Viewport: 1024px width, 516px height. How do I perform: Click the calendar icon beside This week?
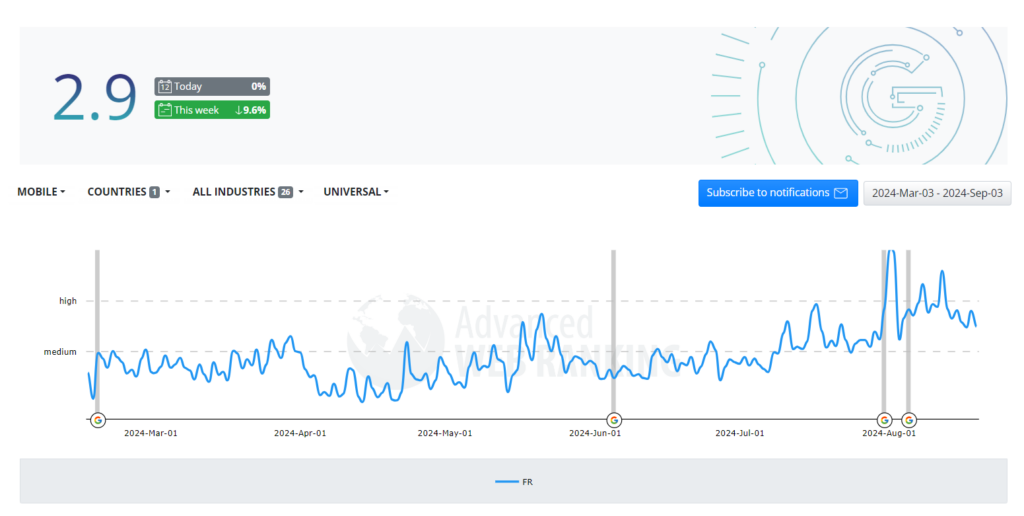coord(165,110)
